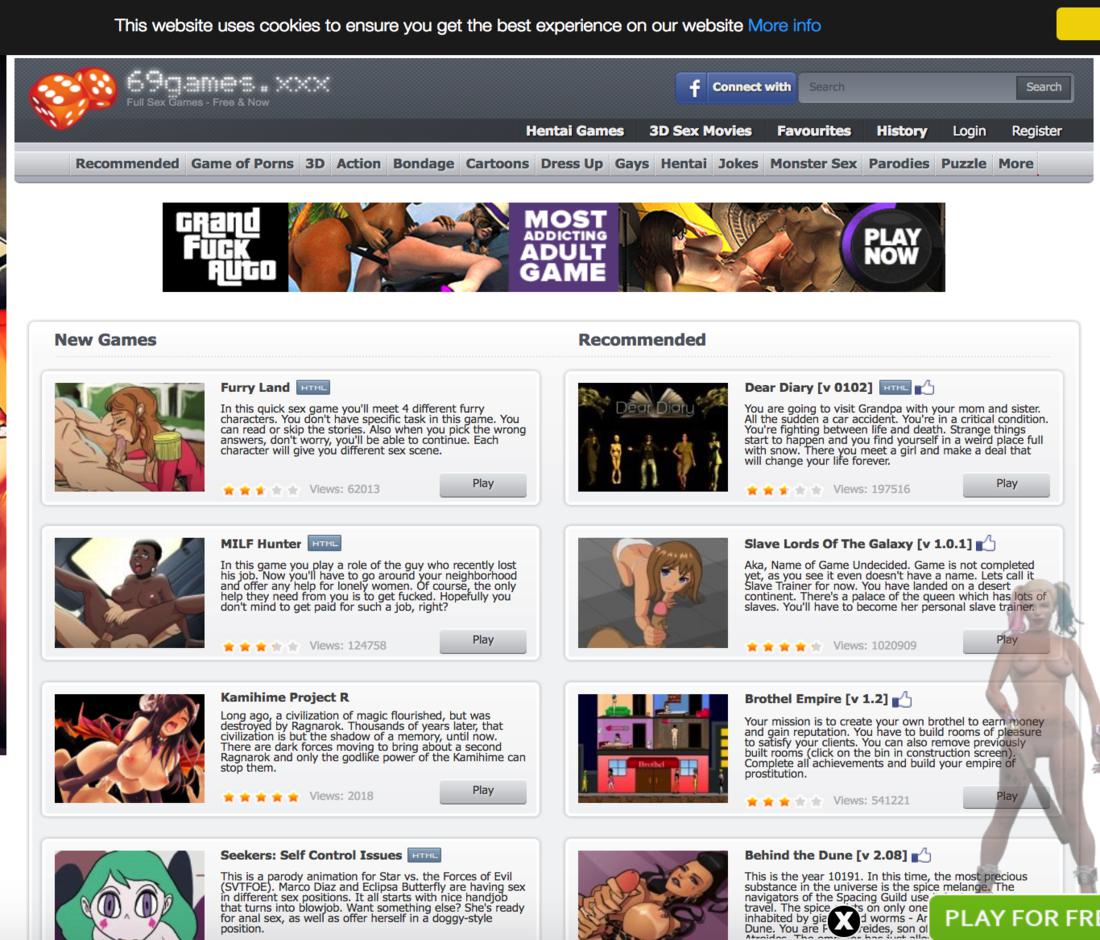Click the red dice site logo
The width and height of the screenshot is (1100, 940).
pyautogui.click(x=73, y=98)
